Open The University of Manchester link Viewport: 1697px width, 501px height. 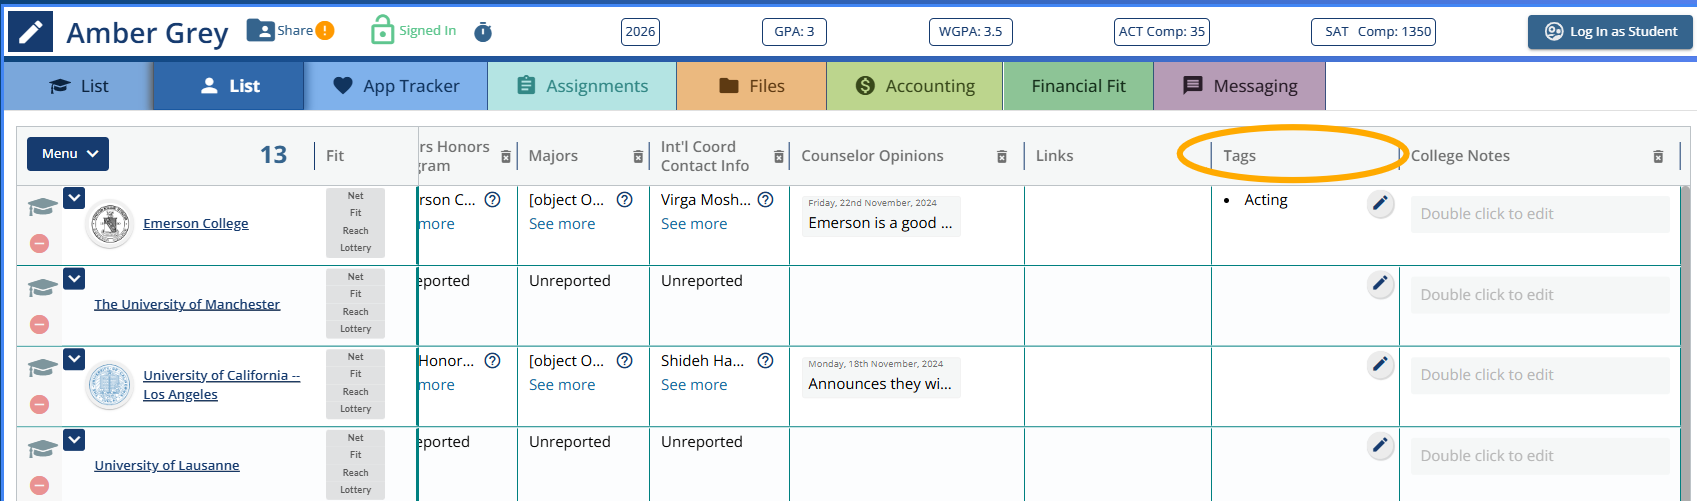pyautogui.click(x=187, y=305)
